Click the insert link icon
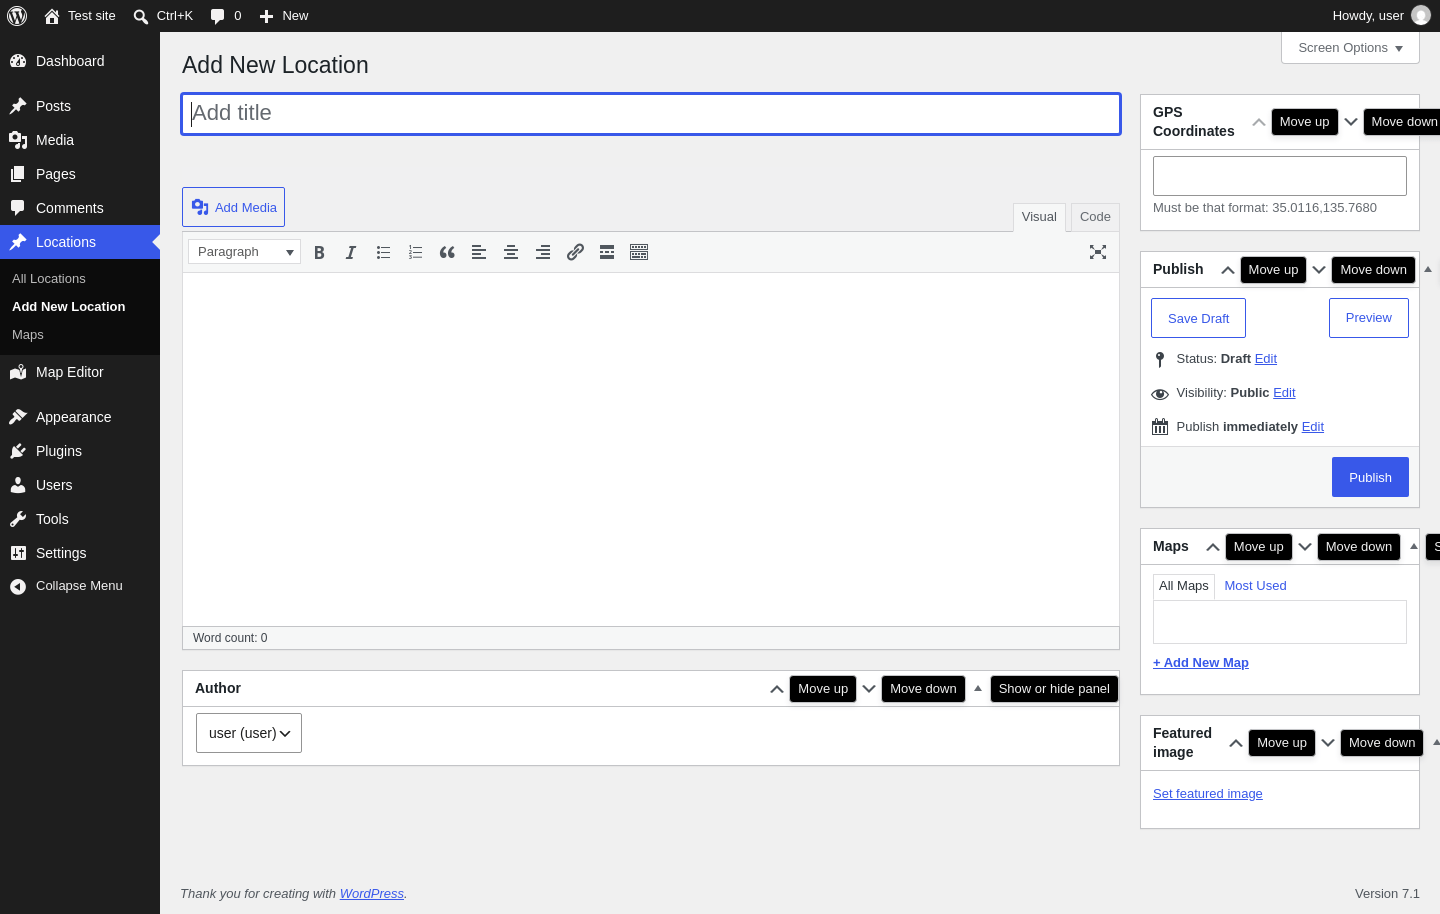Image resolution: width=1440 pixels, height=914 pixels. click(x=575, y=252)
